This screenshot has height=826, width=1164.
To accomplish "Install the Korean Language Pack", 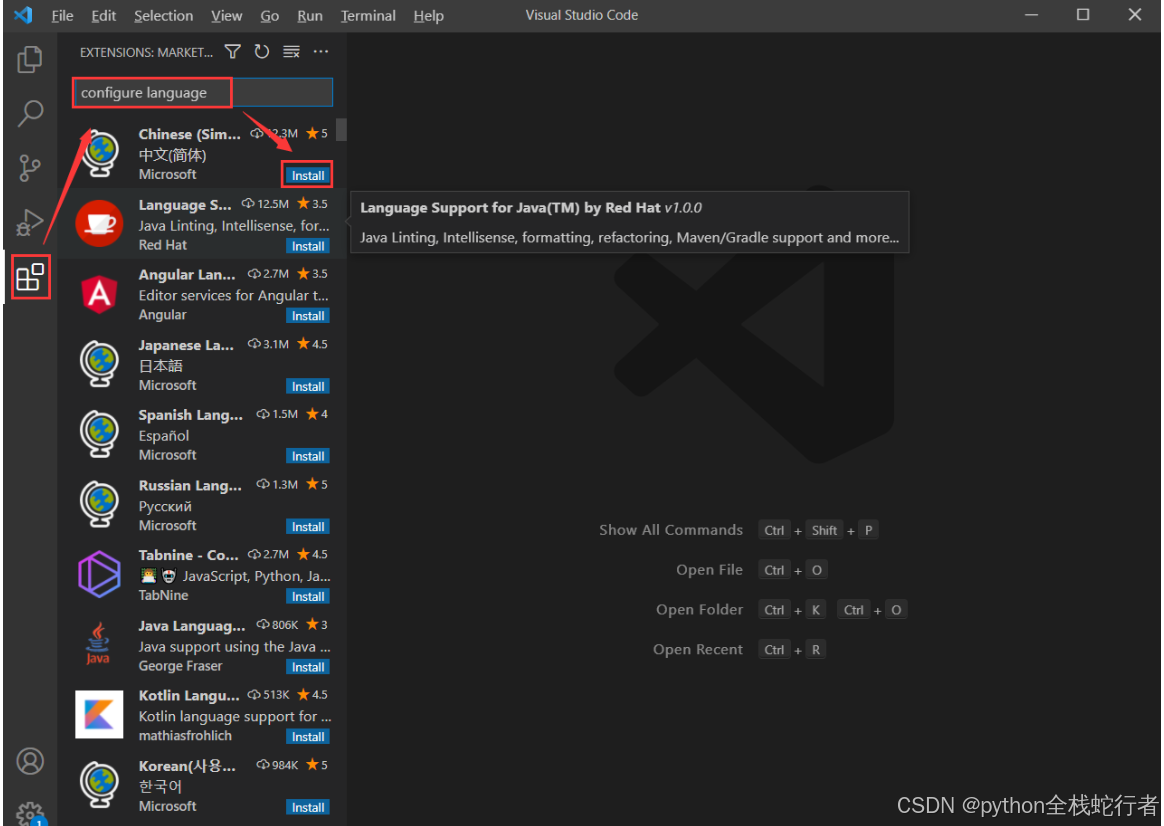I will [x=307, y=807].
